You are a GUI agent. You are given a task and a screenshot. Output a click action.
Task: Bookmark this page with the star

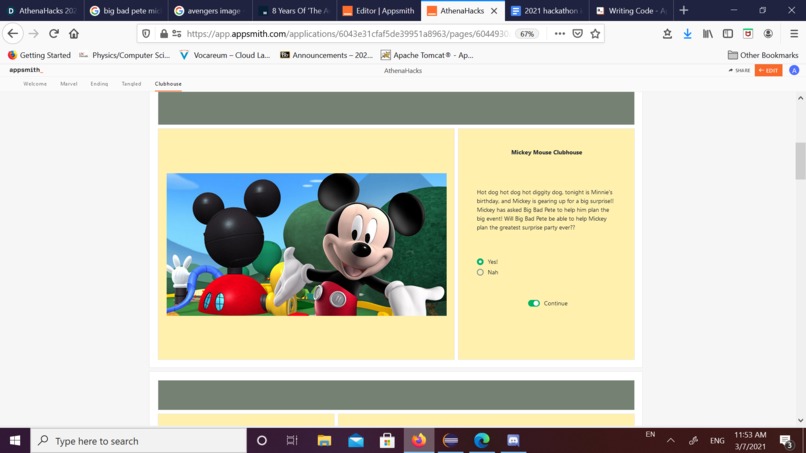click(595, 34)
